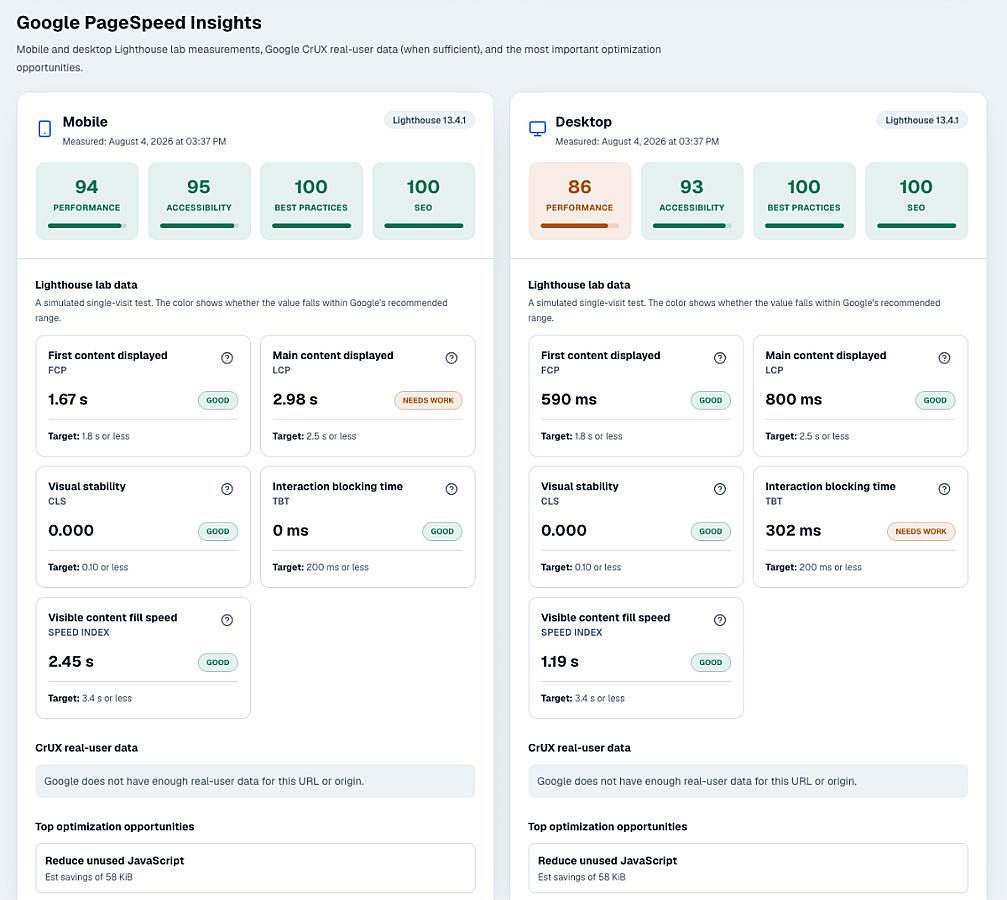Click Desktop Lighthouse 13.4.1 version badge

pyautogui.click(x=922, y=120)
